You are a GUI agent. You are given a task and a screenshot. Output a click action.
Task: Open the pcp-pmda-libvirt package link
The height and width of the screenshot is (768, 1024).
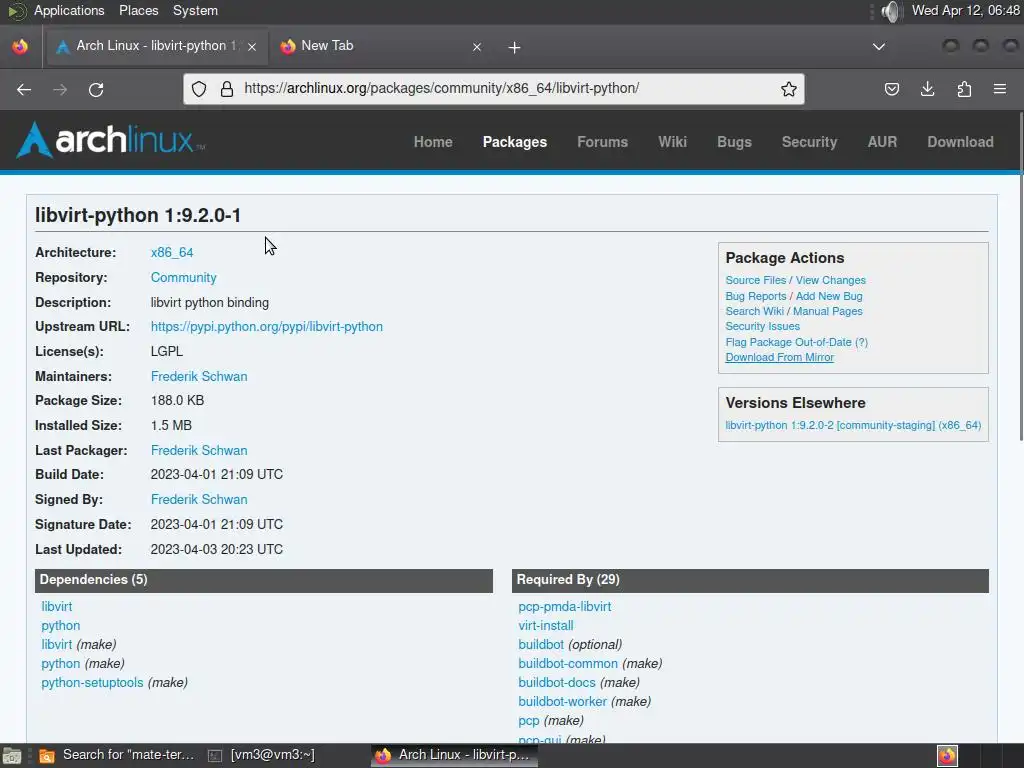[x=564, y=607]
